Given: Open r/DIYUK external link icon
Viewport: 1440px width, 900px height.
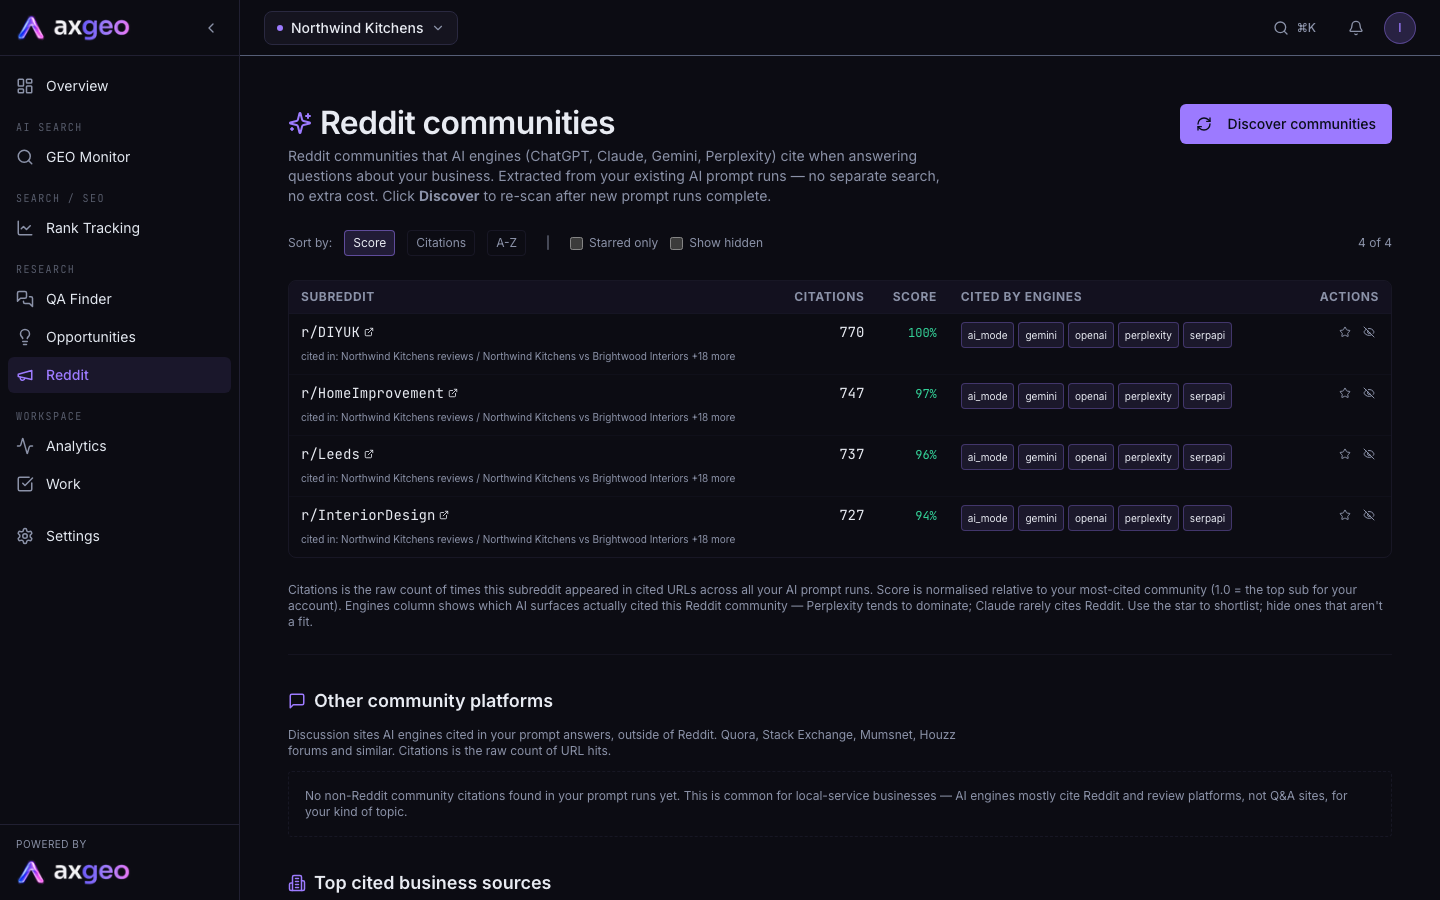Looking at the screenshot, I should click(369, 332).
